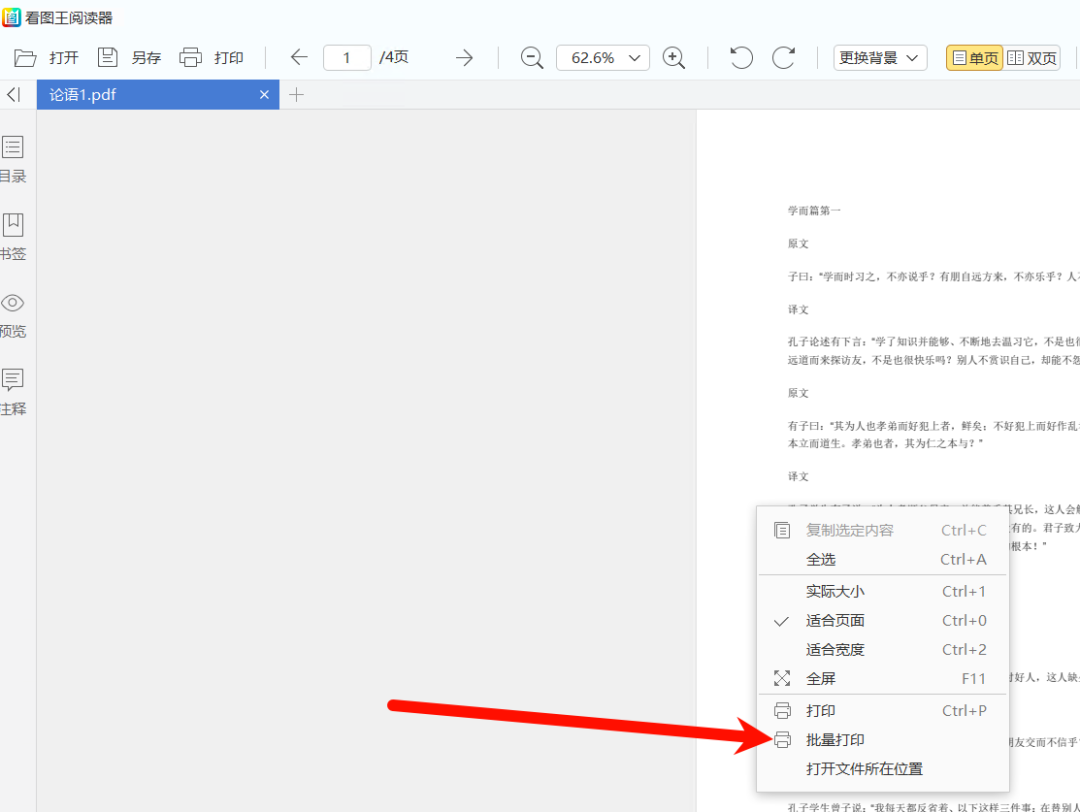1080x812 pixels.
Task: Collapse the left sidebar with chevron
Action: pyautogui.click(x=14, y=94)
